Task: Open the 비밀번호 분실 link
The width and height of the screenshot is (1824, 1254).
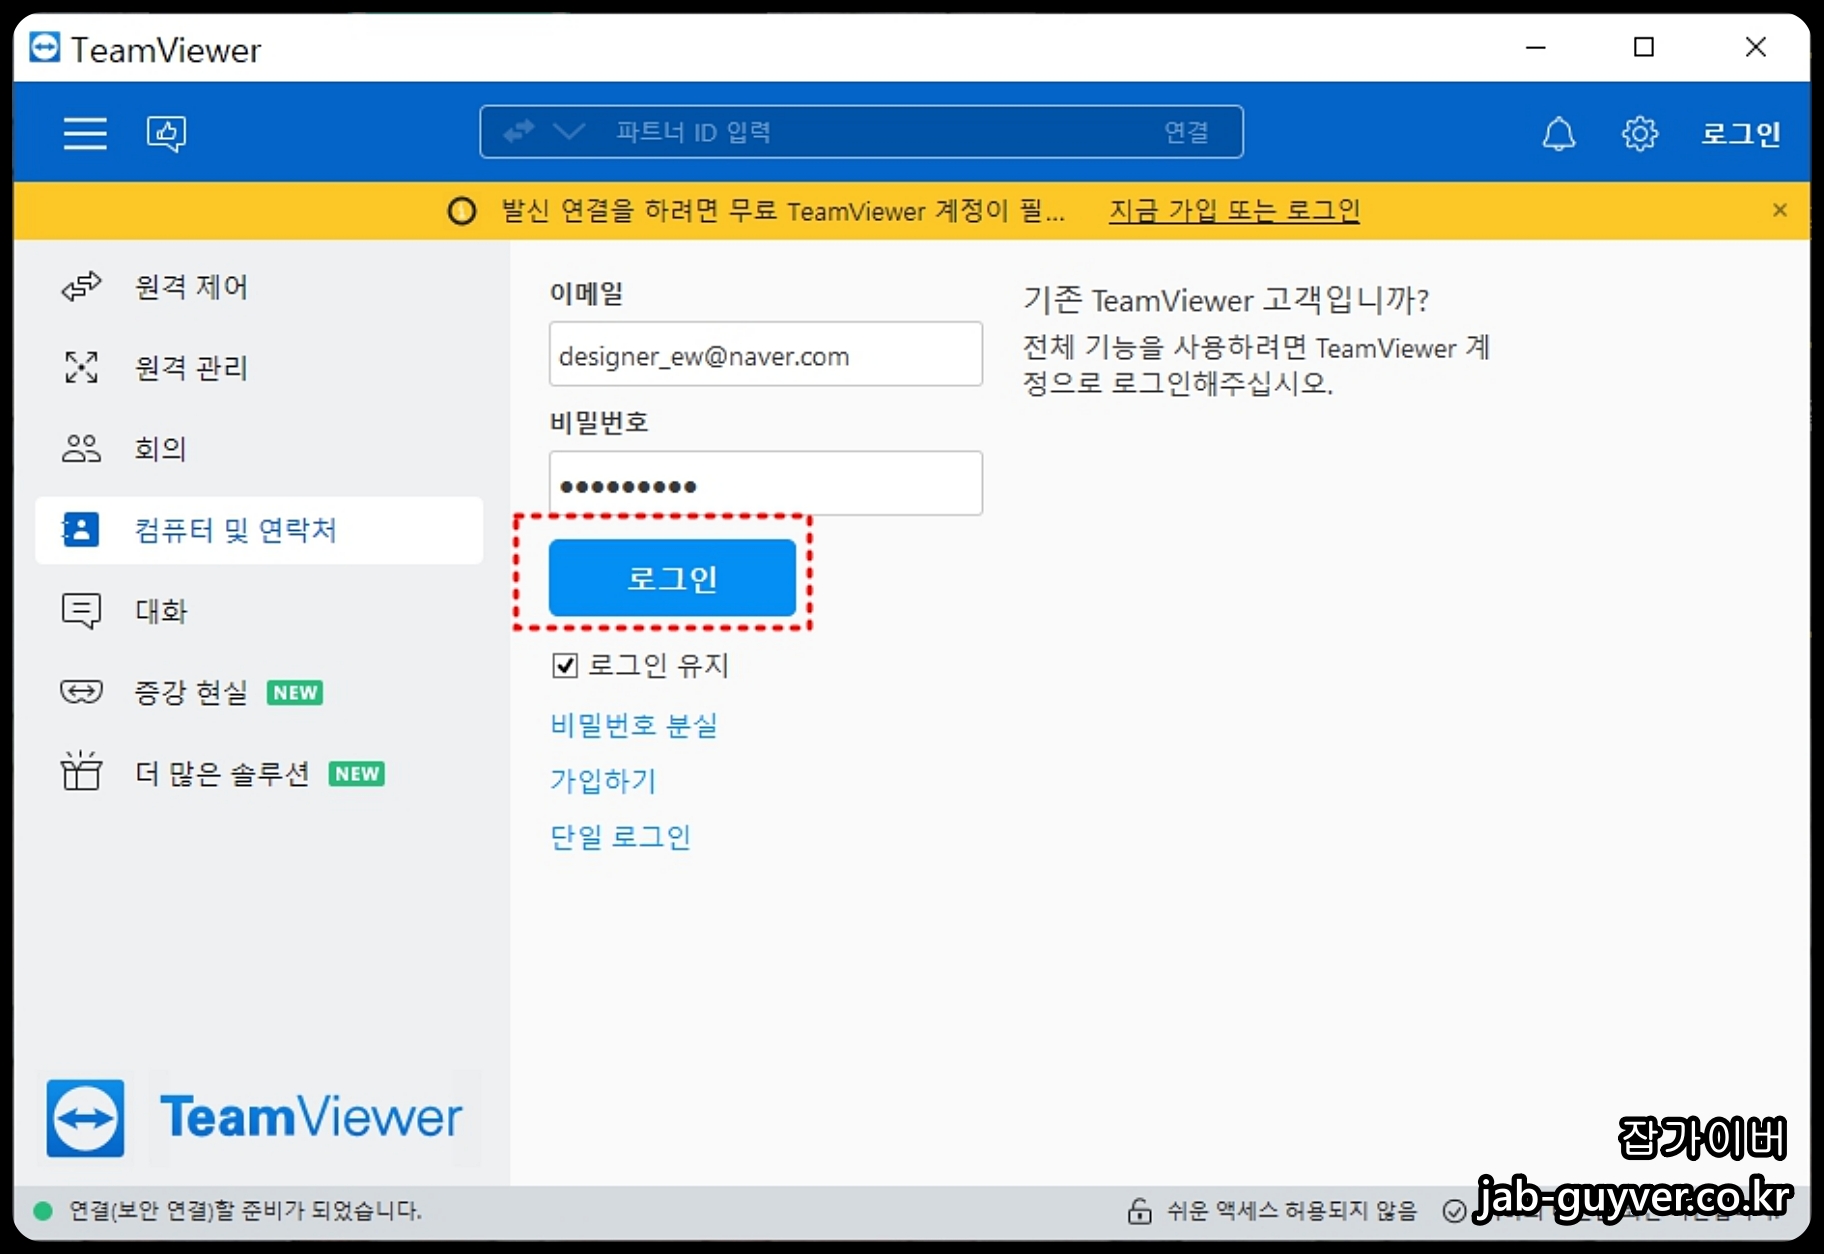Action: [634, 725]
